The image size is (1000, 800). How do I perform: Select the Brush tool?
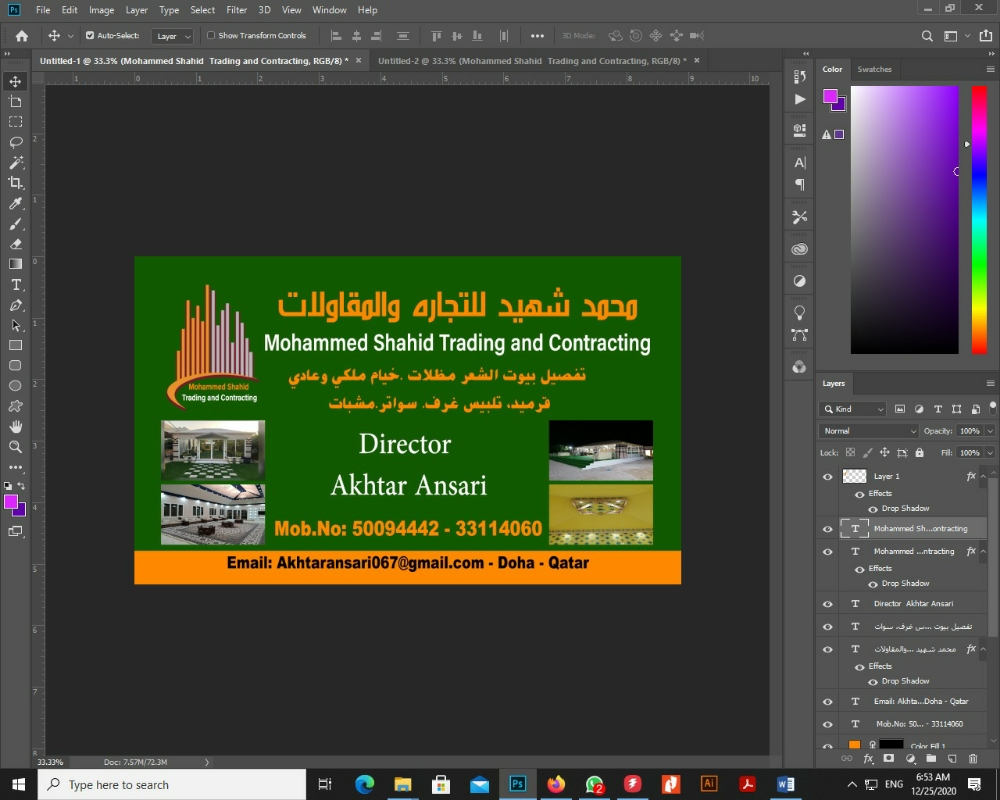(x=16, y=224)
